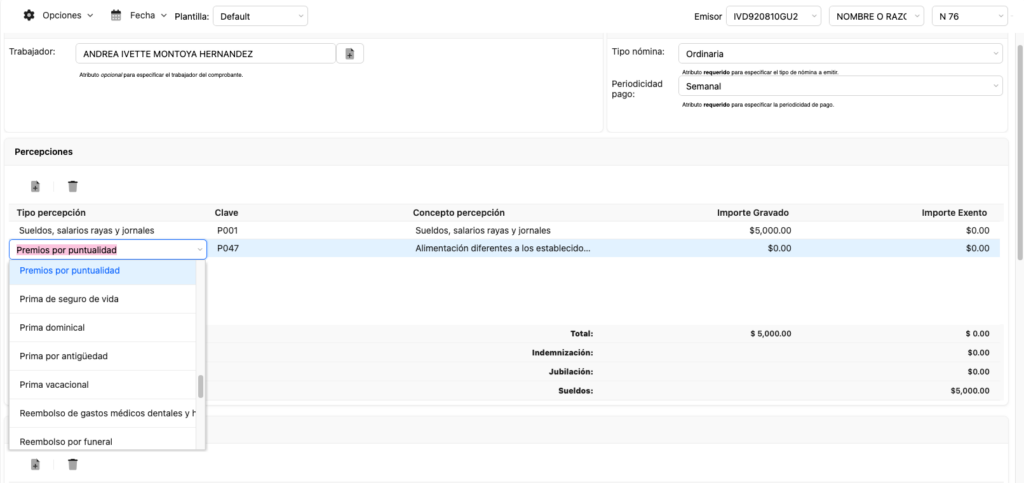Open the NOMBRE O RAZO dropdown
Image resolution: width=1024 pixels, height=483 pixels.
[x=876, y=16]
